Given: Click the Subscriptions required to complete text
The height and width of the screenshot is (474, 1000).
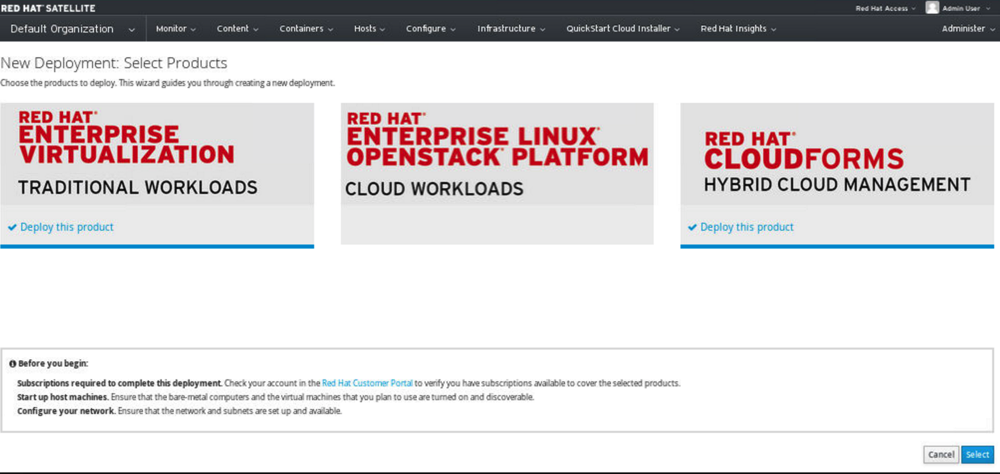Looking at the screenshot, I should [120, 383].
